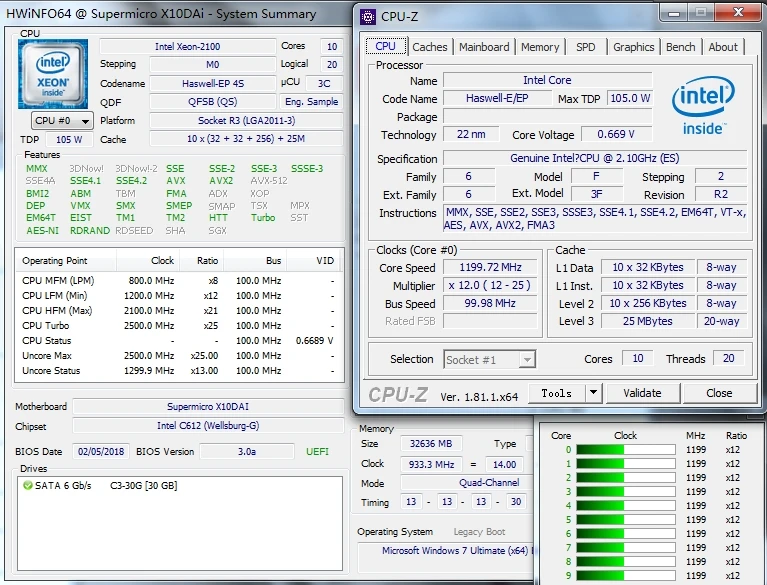Open the CPU #0 selector dropdown

coord(62,121)
